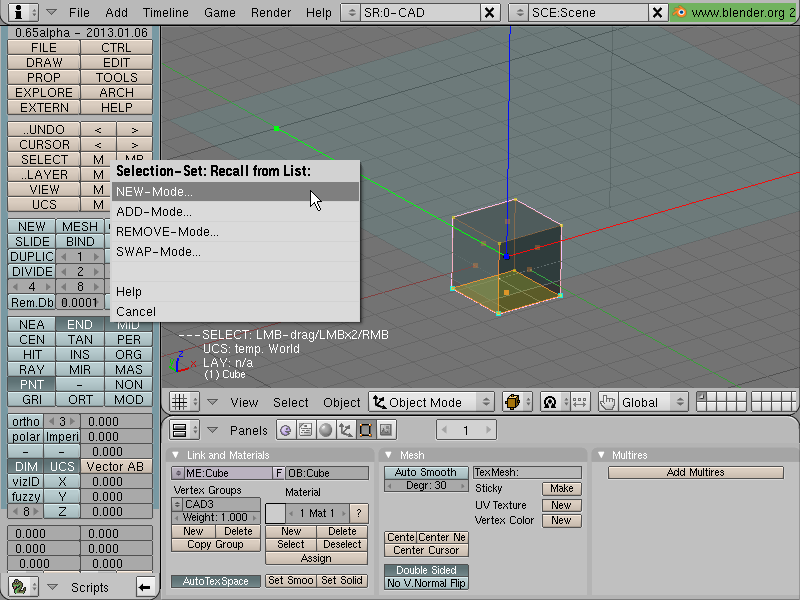Open the Script context panel icon
The width and height of the screenshot is (800, 600).
point(306,430)
